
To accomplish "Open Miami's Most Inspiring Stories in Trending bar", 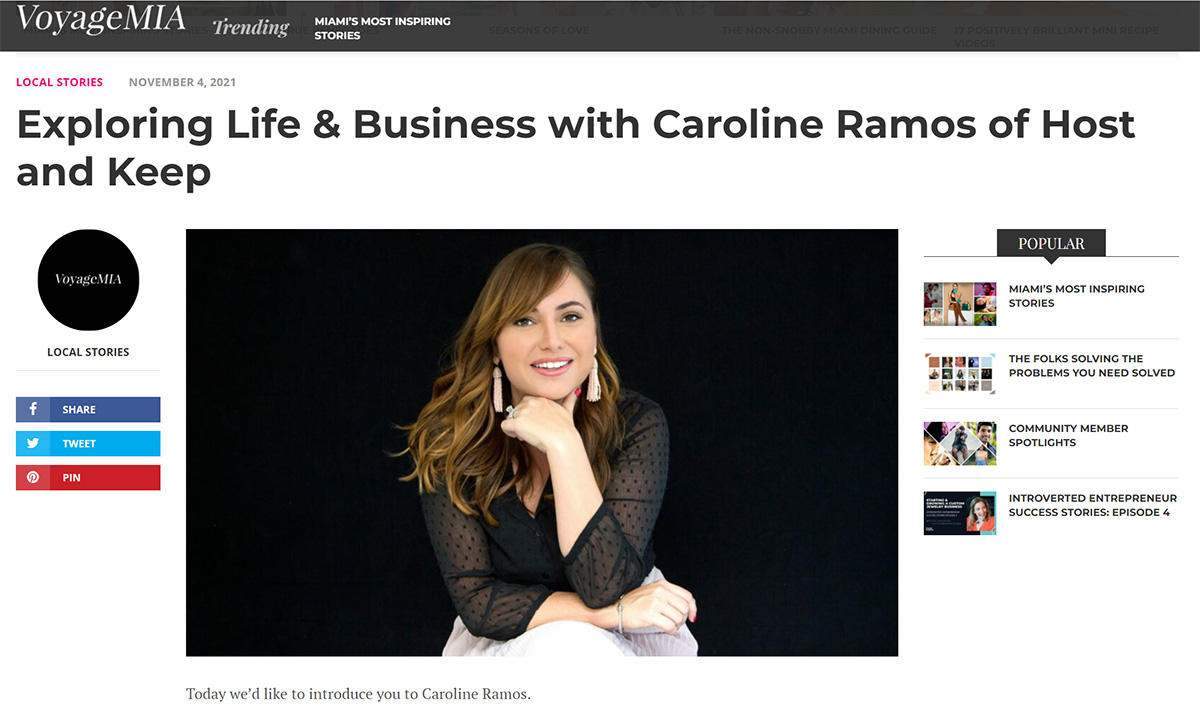I will (x=382, y=28).
